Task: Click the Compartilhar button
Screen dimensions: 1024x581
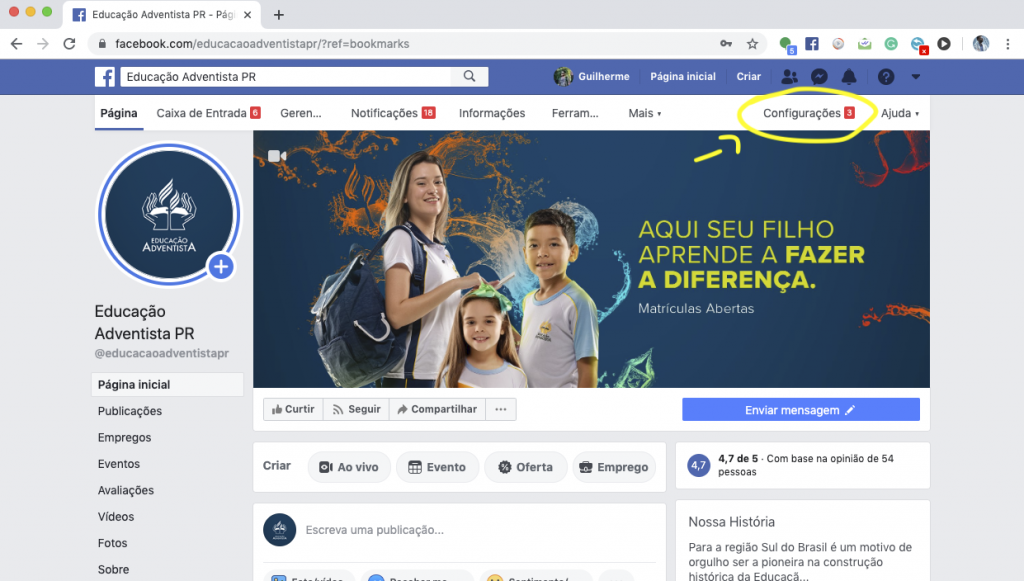Action: point(438,409)
